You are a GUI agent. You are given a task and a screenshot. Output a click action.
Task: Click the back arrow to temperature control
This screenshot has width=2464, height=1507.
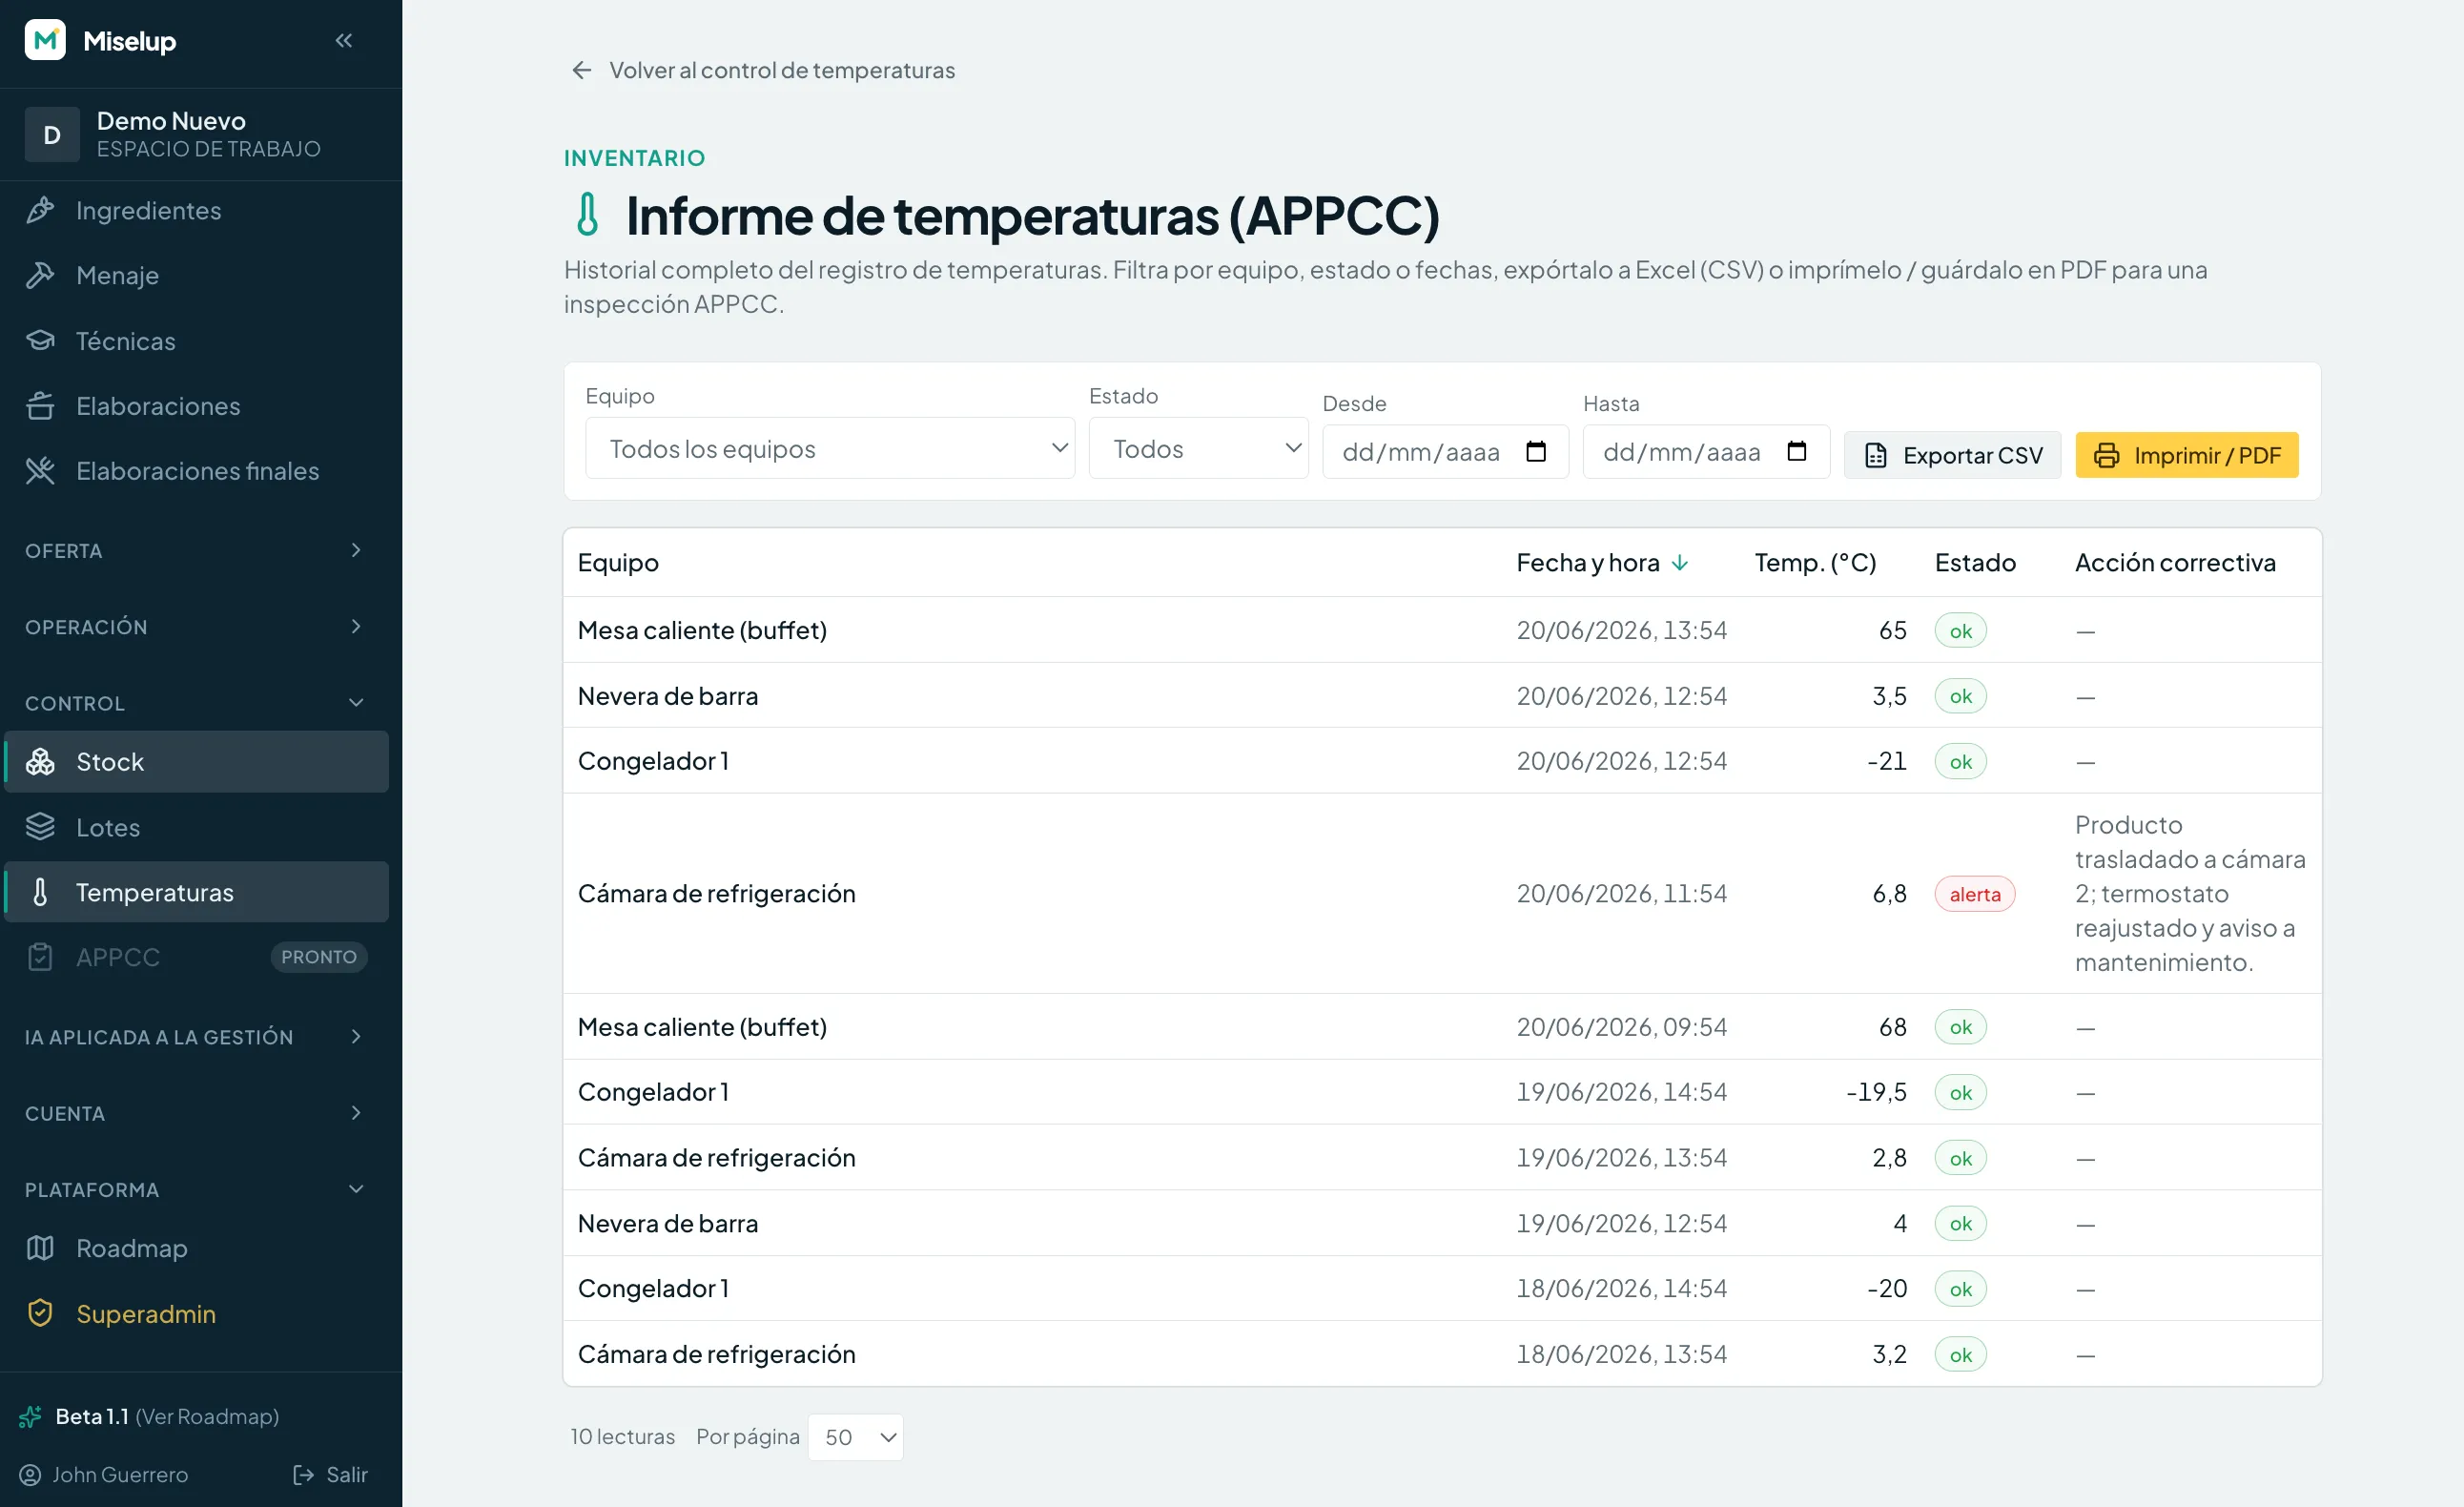click(x=581, y=70)
